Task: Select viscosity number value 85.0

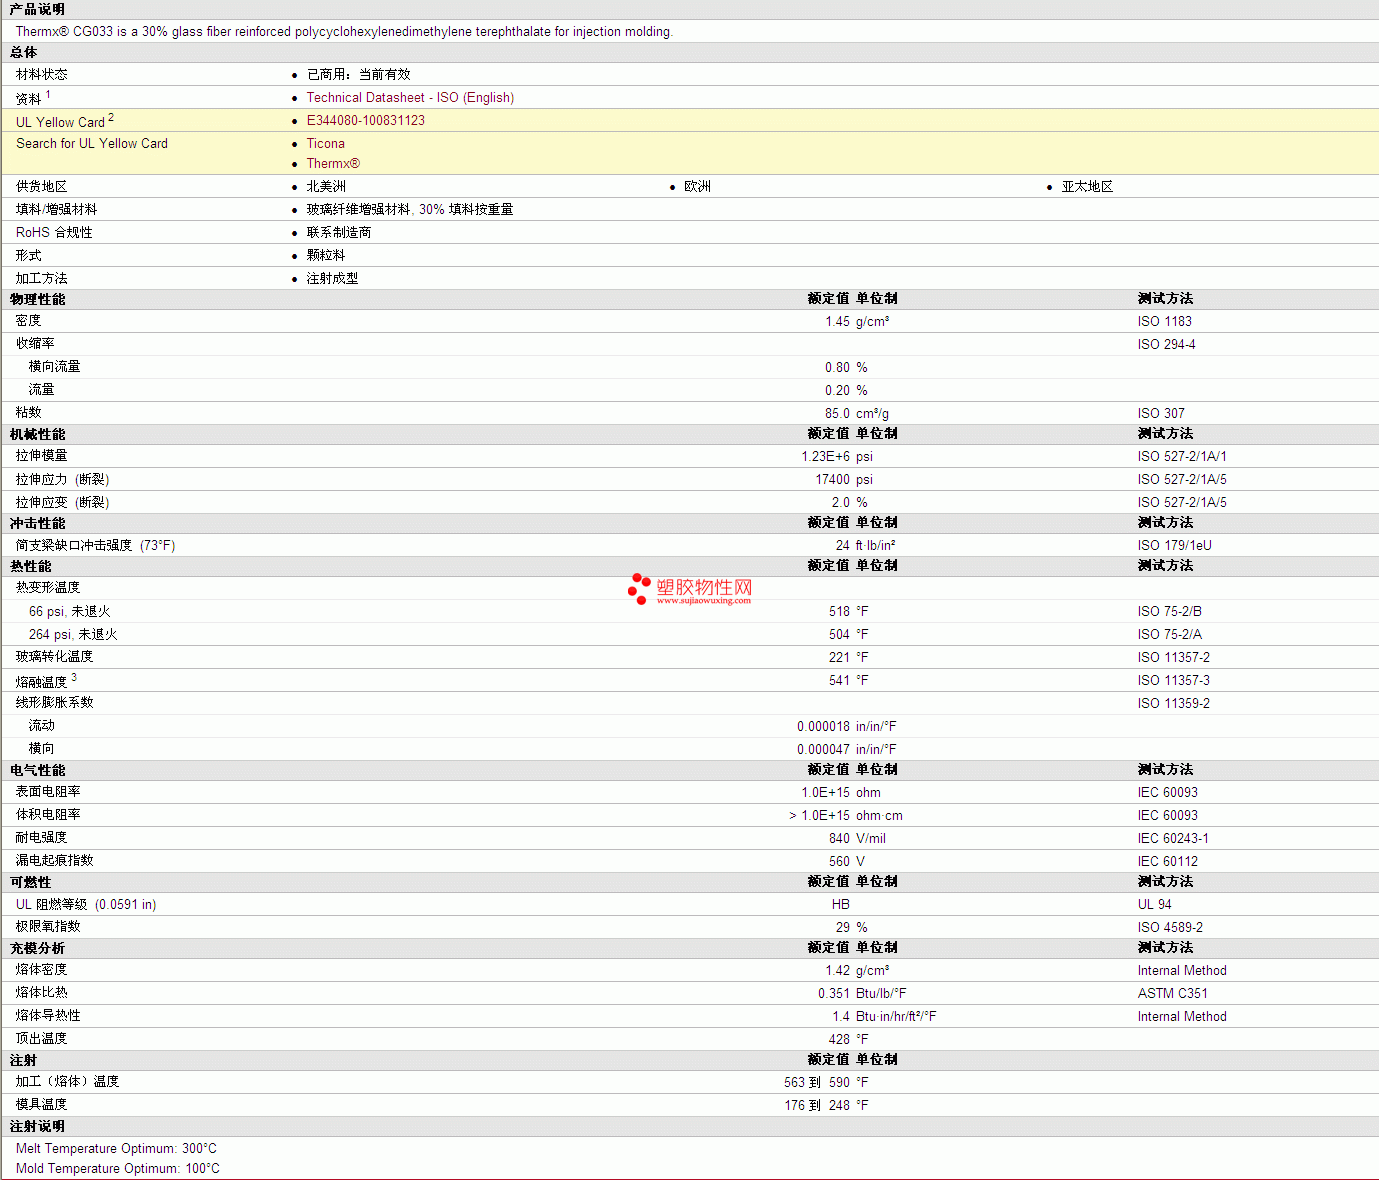Action: [x=837, y=414]
